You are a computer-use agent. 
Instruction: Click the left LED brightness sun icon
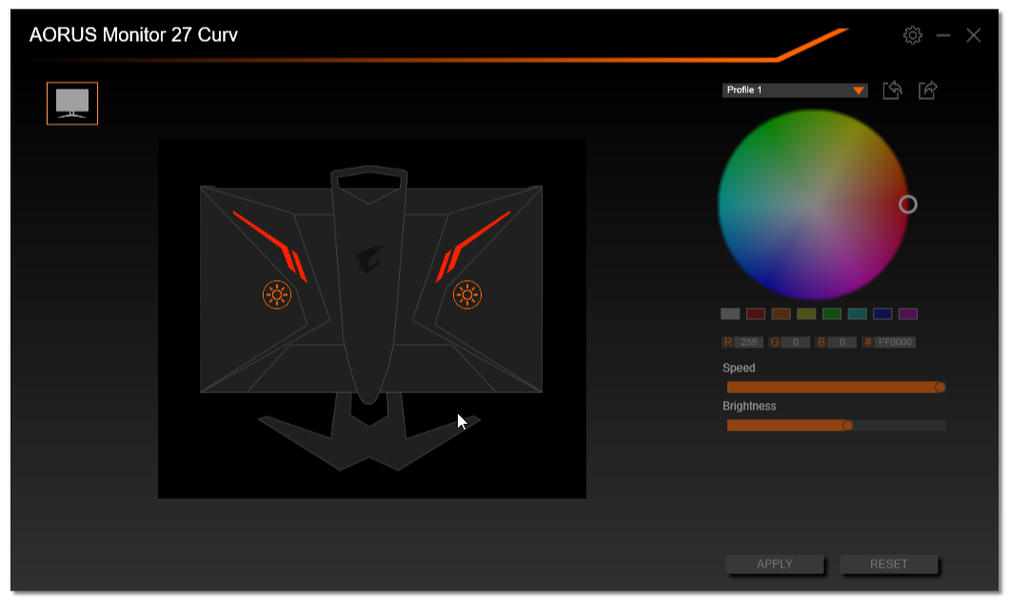pyautogui.click(x=277, y=295)
